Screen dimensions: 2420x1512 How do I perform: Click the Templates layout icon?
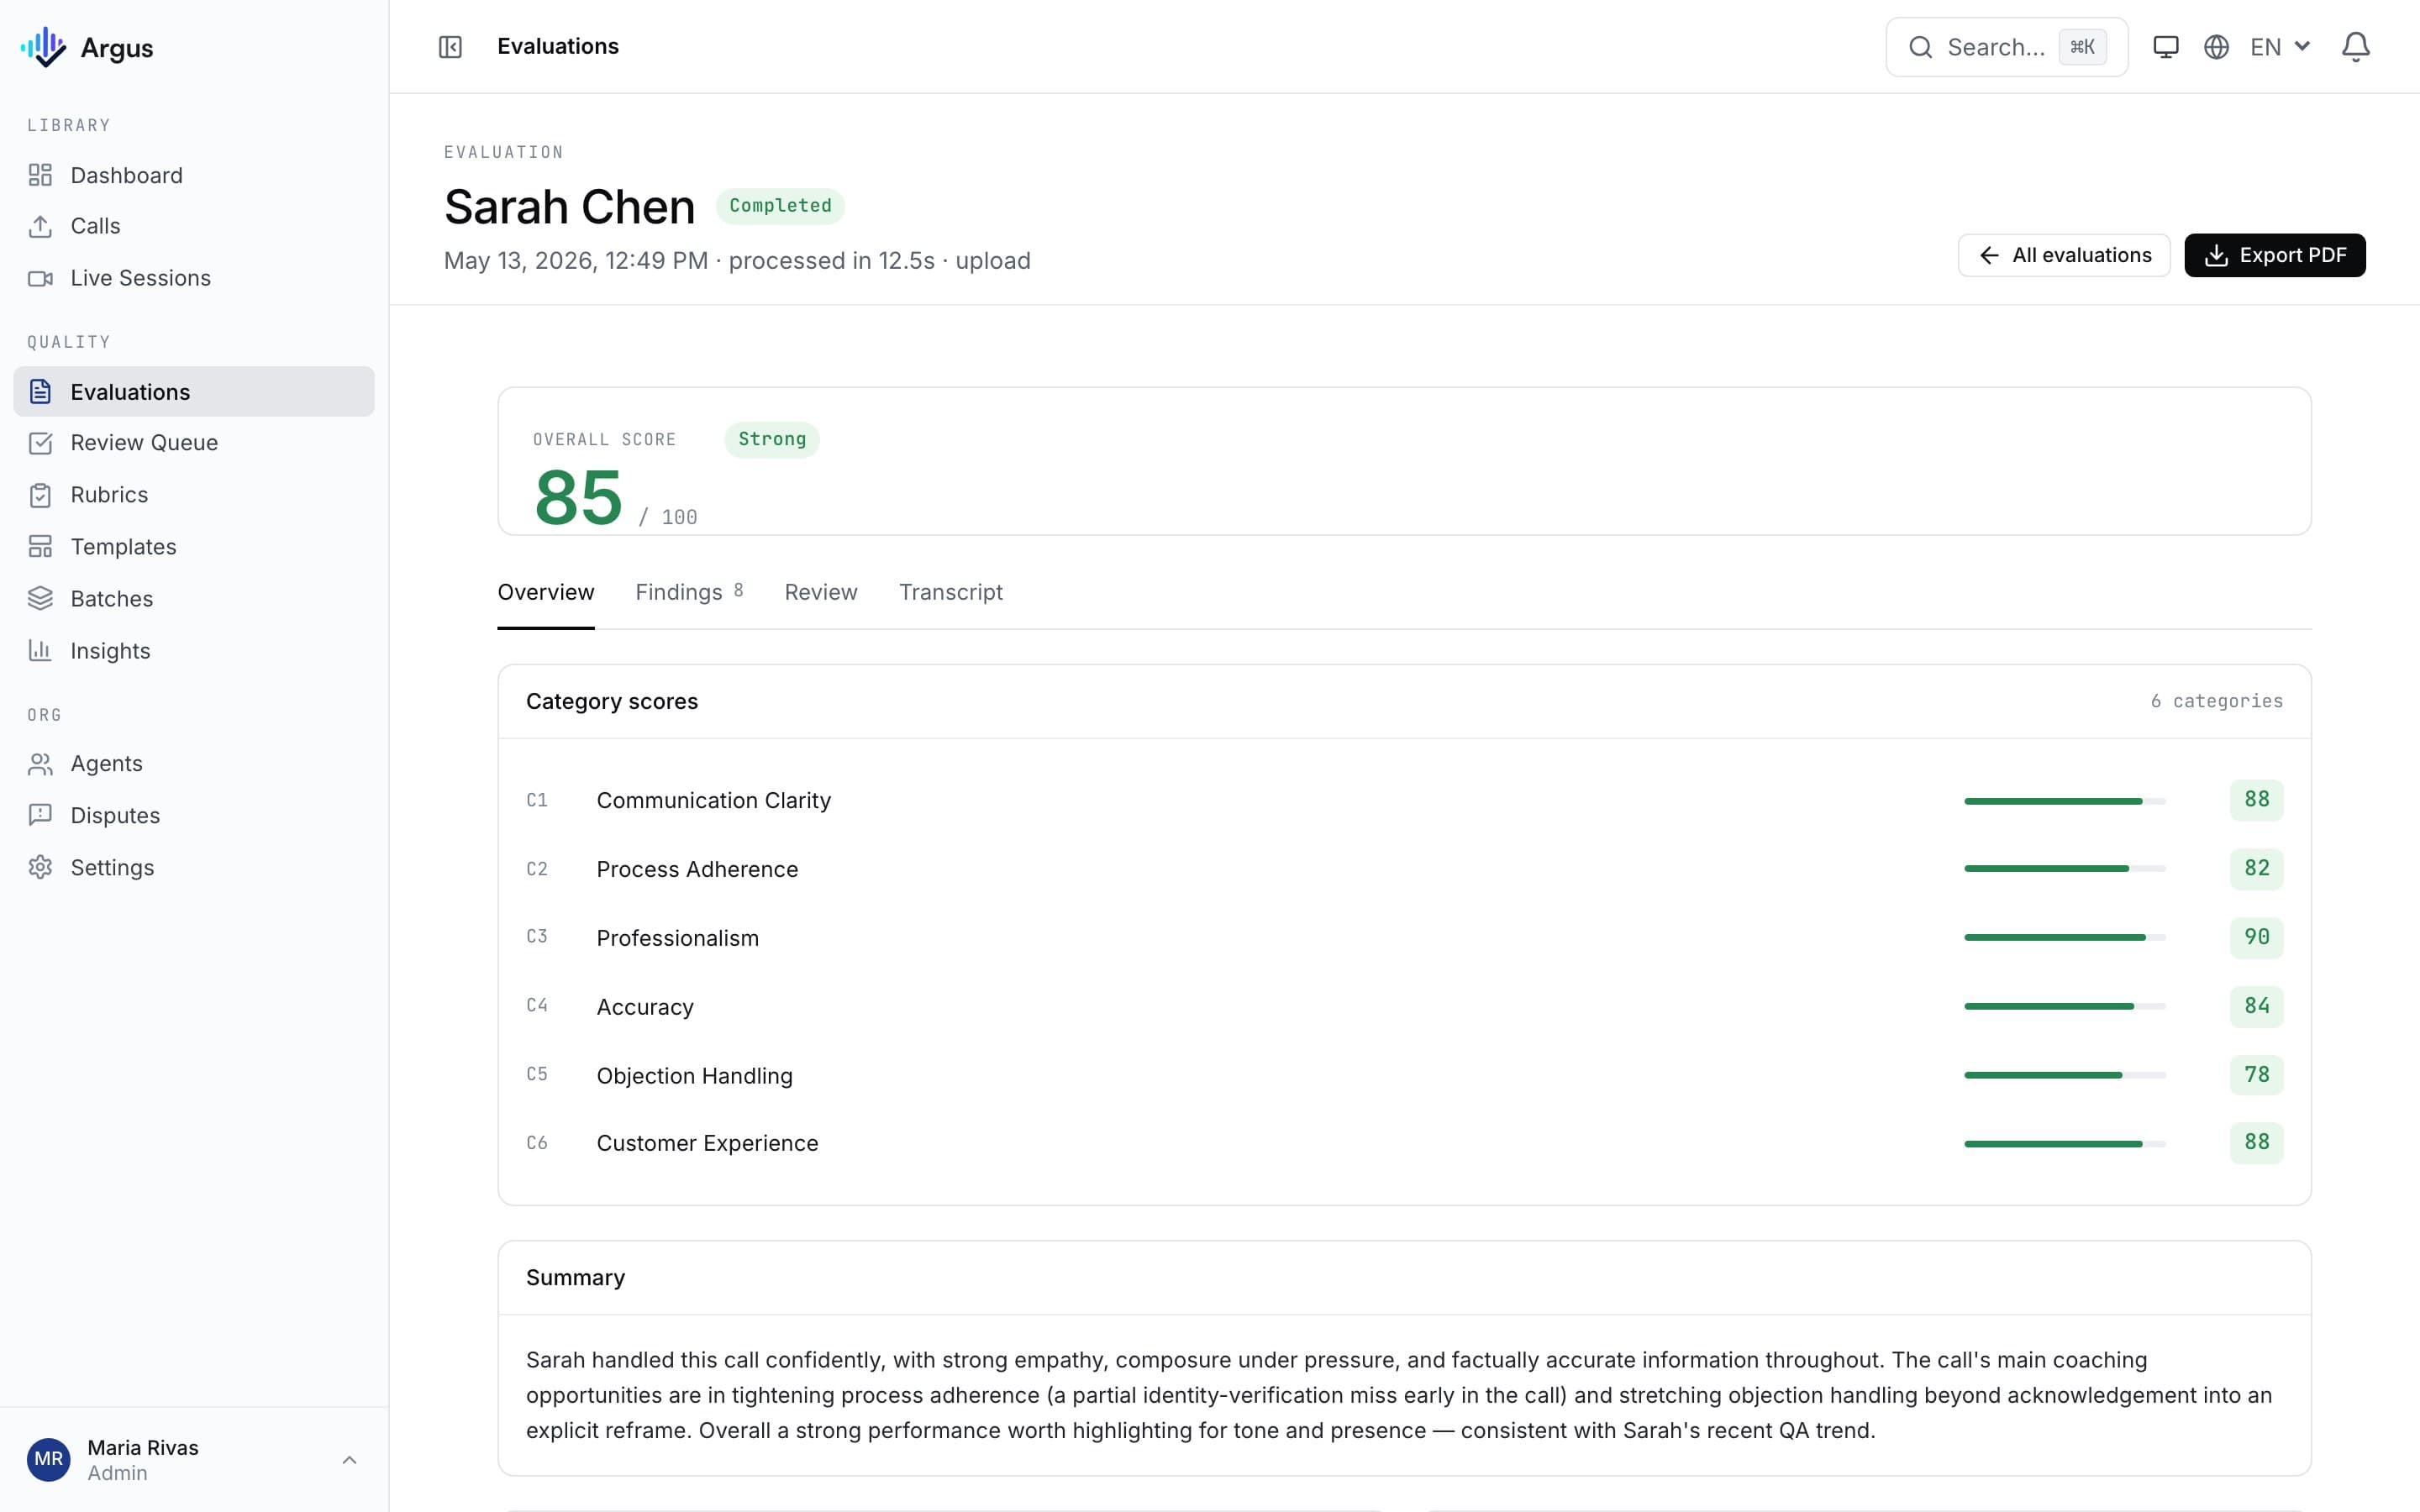(40, 547)
